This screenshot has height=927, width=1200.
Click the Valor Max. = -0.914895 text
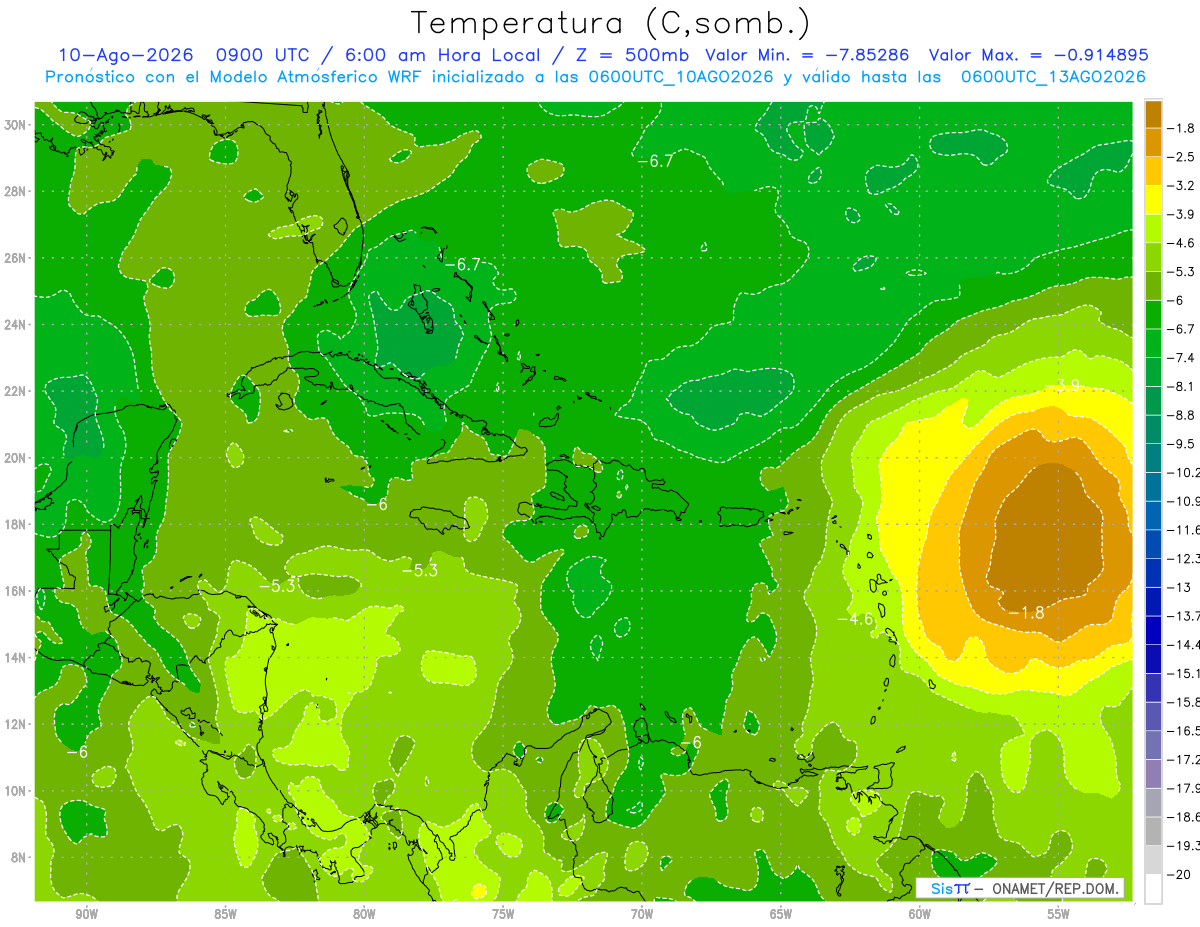tap(1038, 55)
